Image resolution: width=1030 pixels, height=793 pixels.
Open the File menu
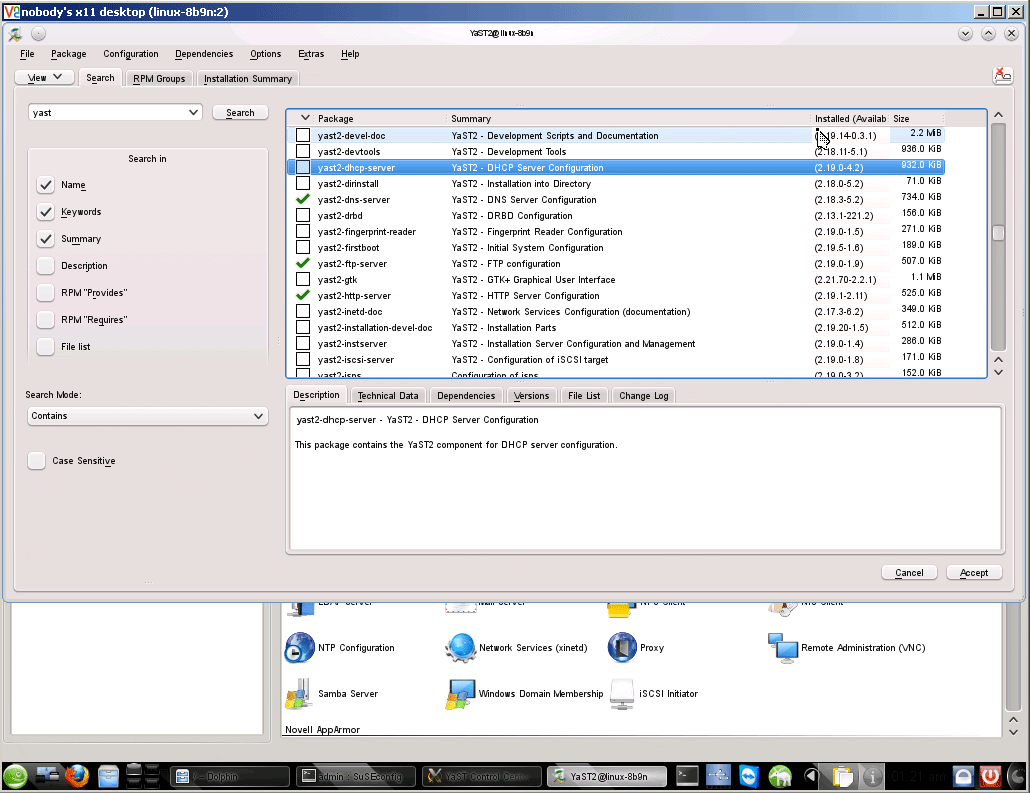click(x=28, y=54)
